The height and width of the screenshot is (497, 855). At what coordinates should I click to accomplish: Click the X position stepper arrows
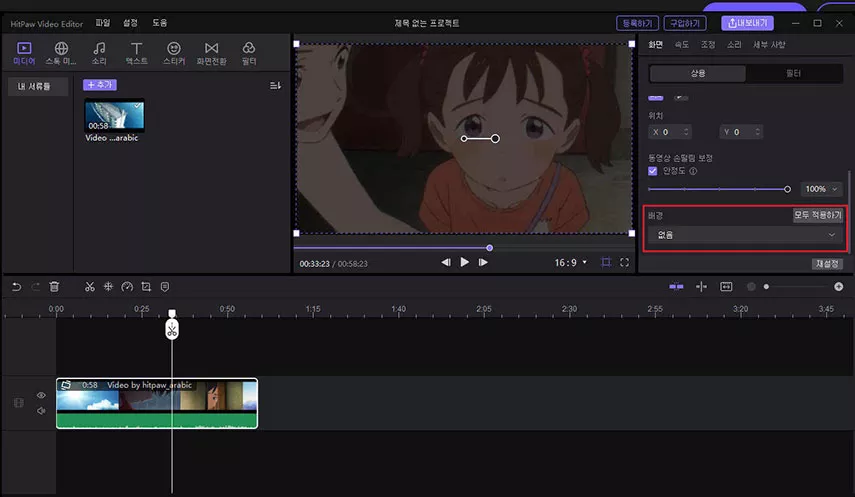(686, 131)
